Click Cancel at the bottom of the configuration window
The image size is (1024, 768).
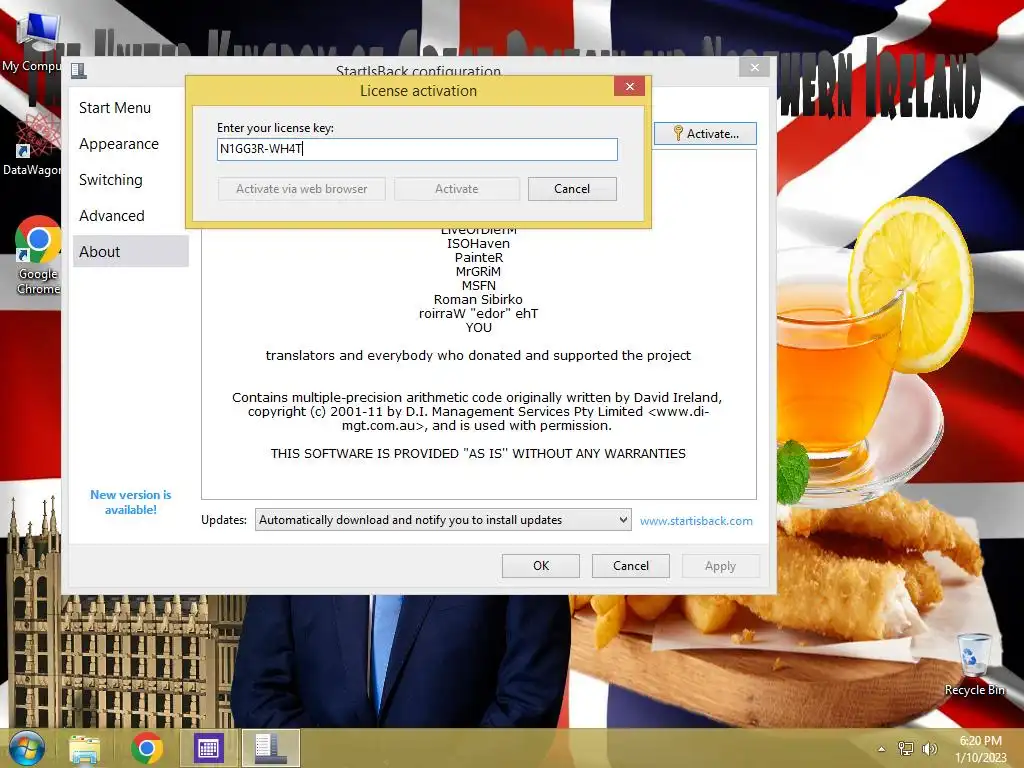631,566
